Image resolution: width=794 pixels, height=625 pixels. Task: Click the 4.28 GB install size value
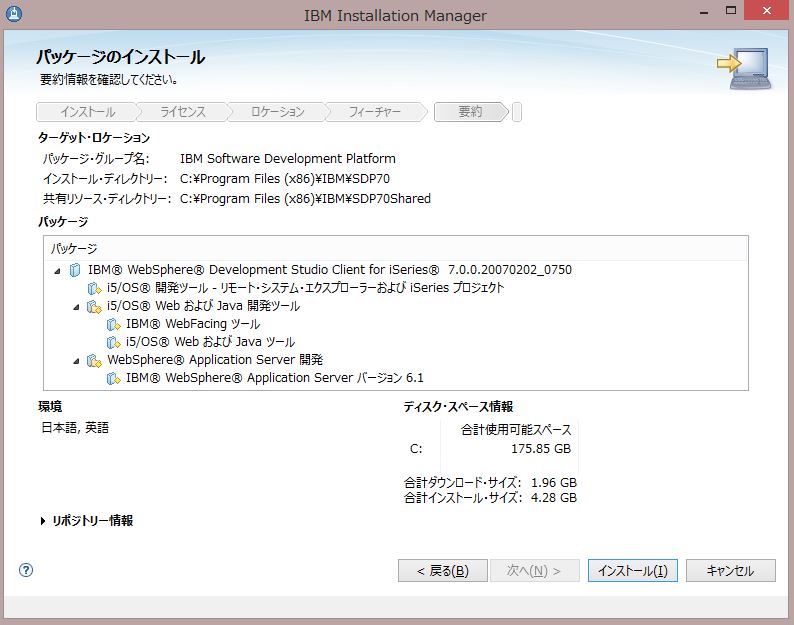(x=553, y=498)
